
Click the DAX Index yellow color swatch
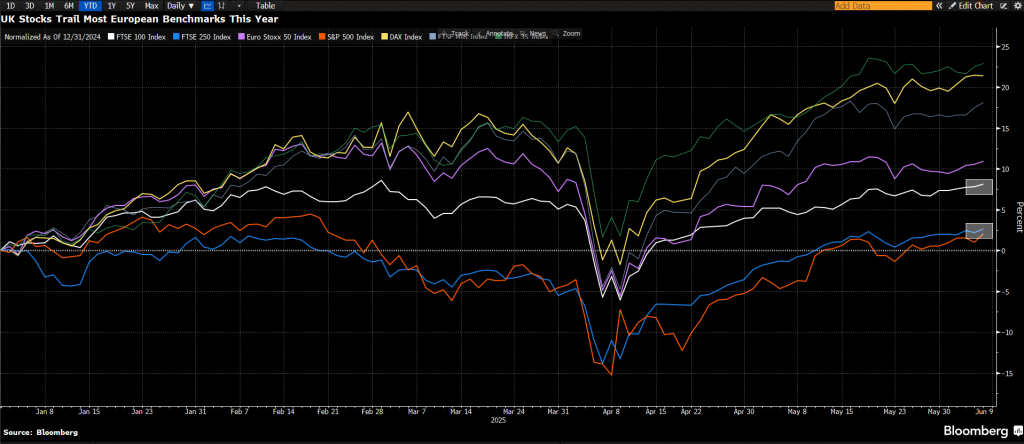coord(386,37)
